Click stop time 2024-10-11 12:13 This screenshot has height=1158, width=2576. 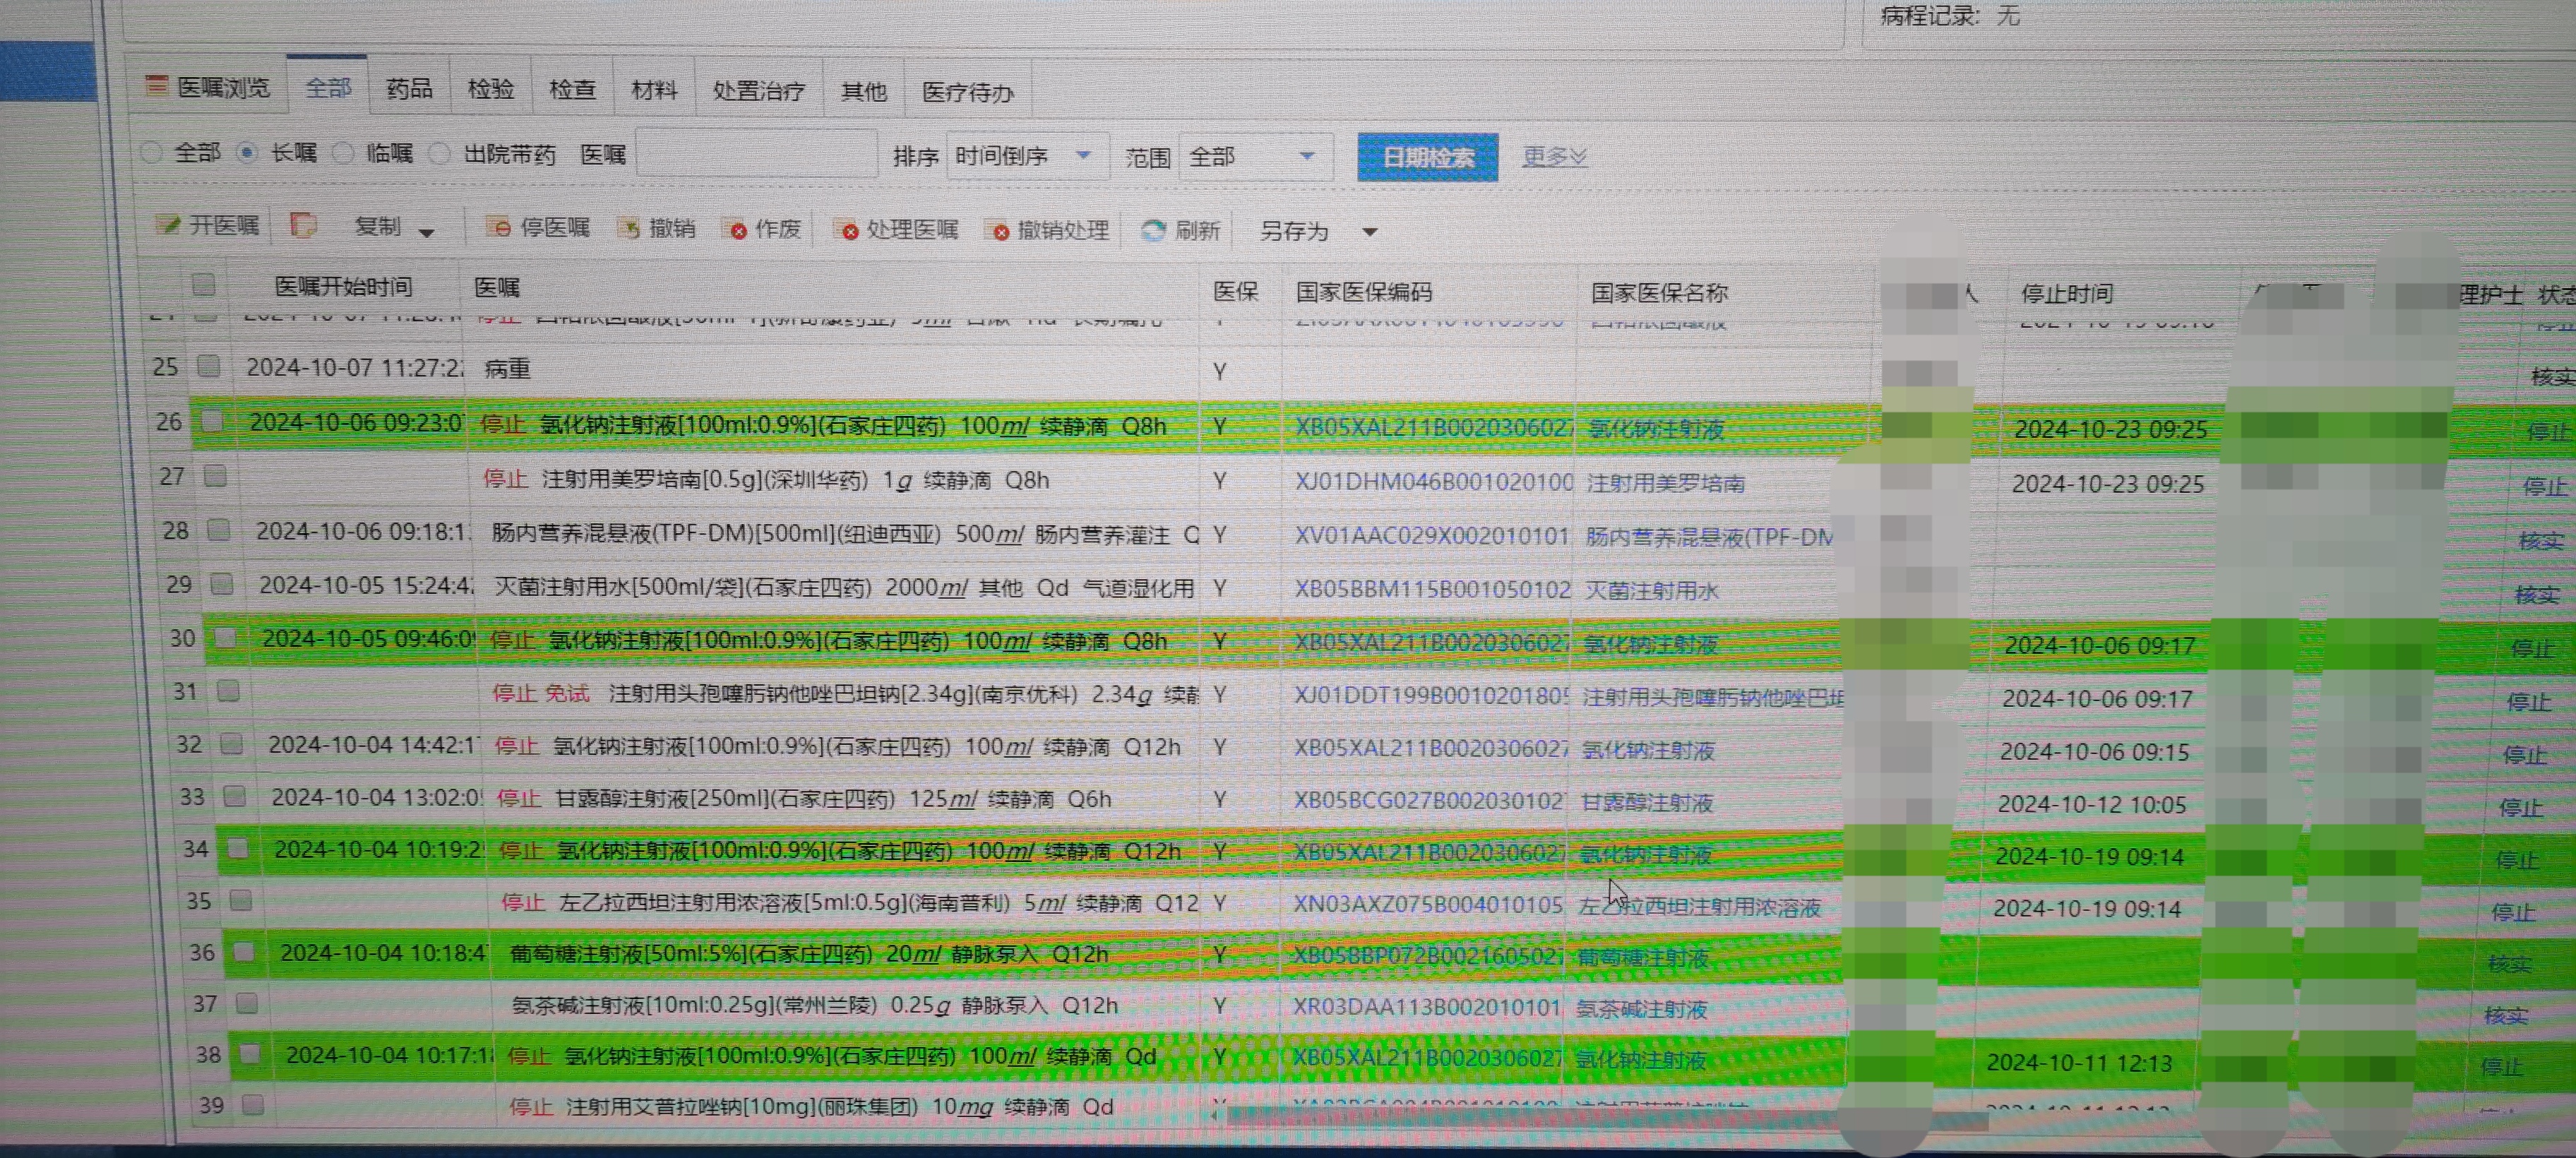click(x=2079, y=1062)
